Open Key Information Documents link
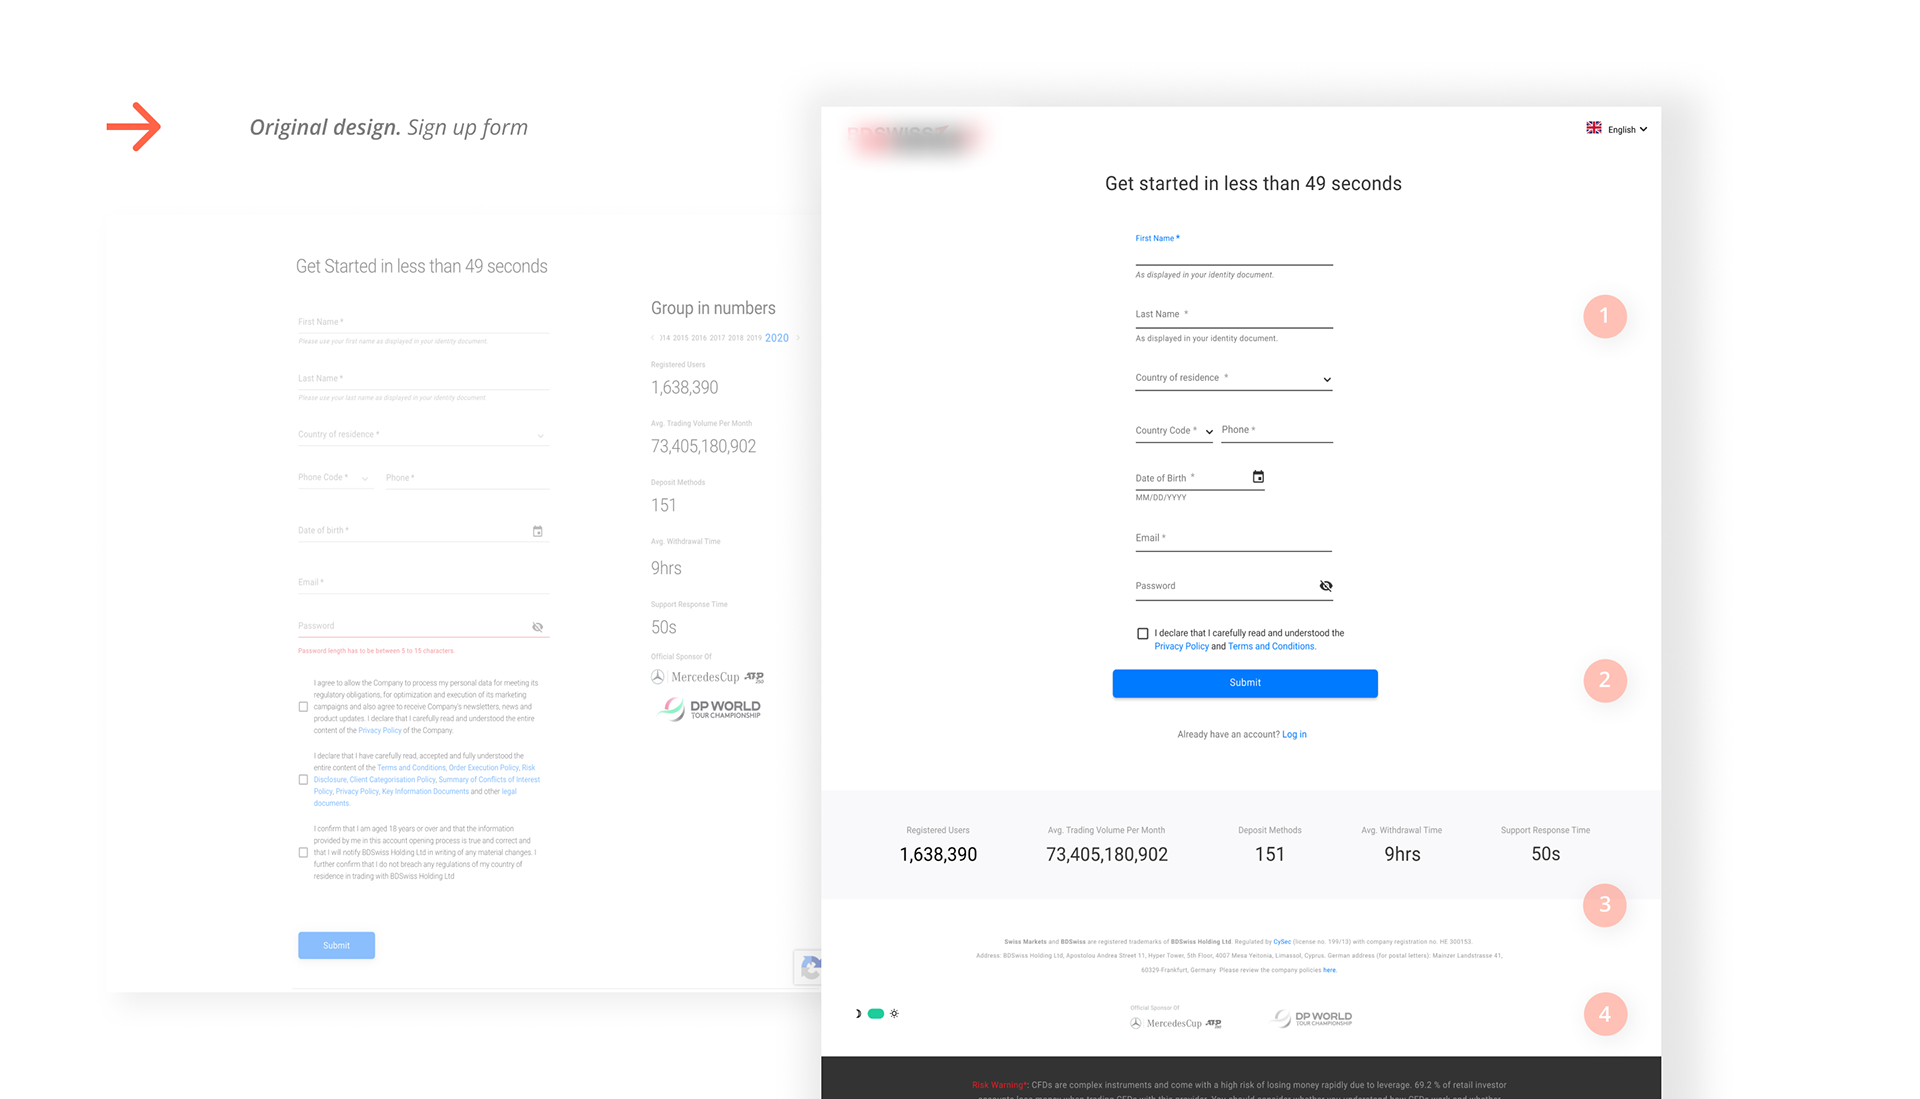The width and height of the screenshot is (1920, 1099). click(425, 792)
